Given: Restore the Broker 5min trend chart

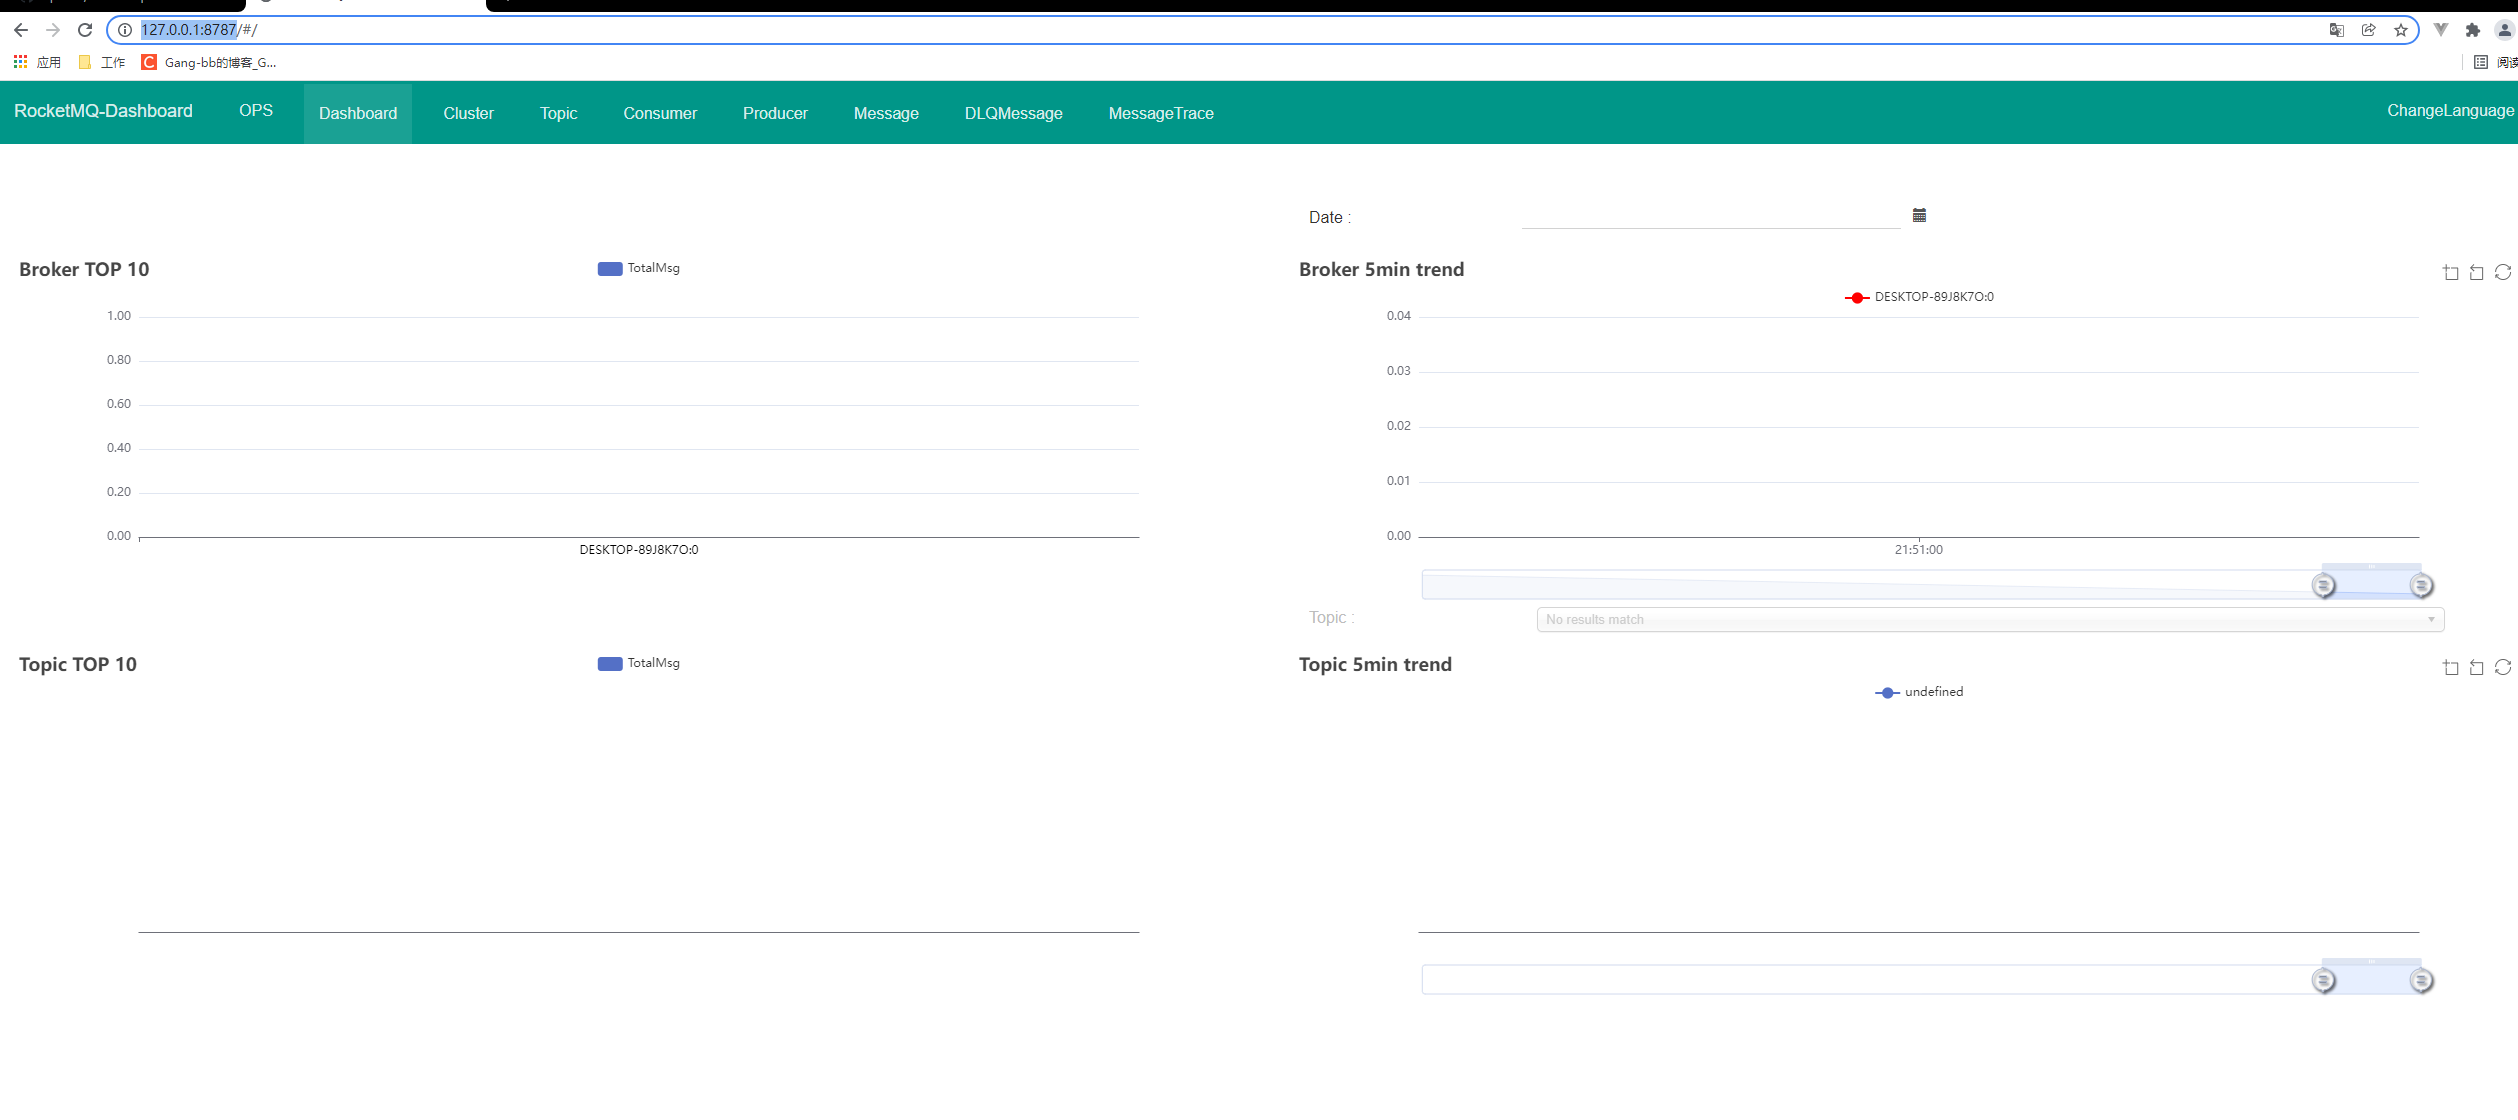Looking at the screenshot, I should pos(2503,272).
